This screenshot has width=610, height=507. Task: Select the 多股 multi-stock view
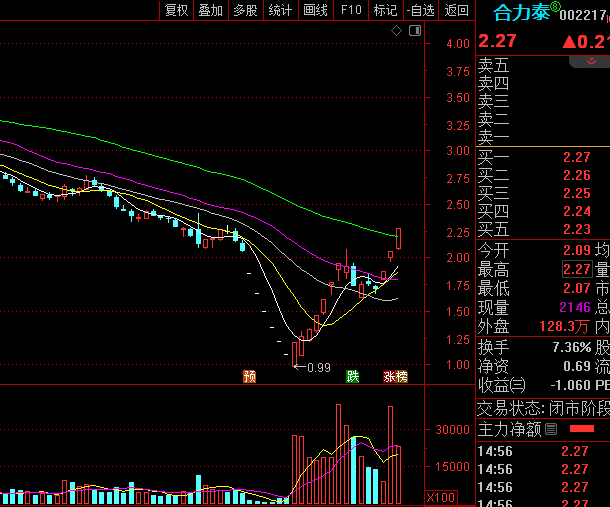(245, 10)
